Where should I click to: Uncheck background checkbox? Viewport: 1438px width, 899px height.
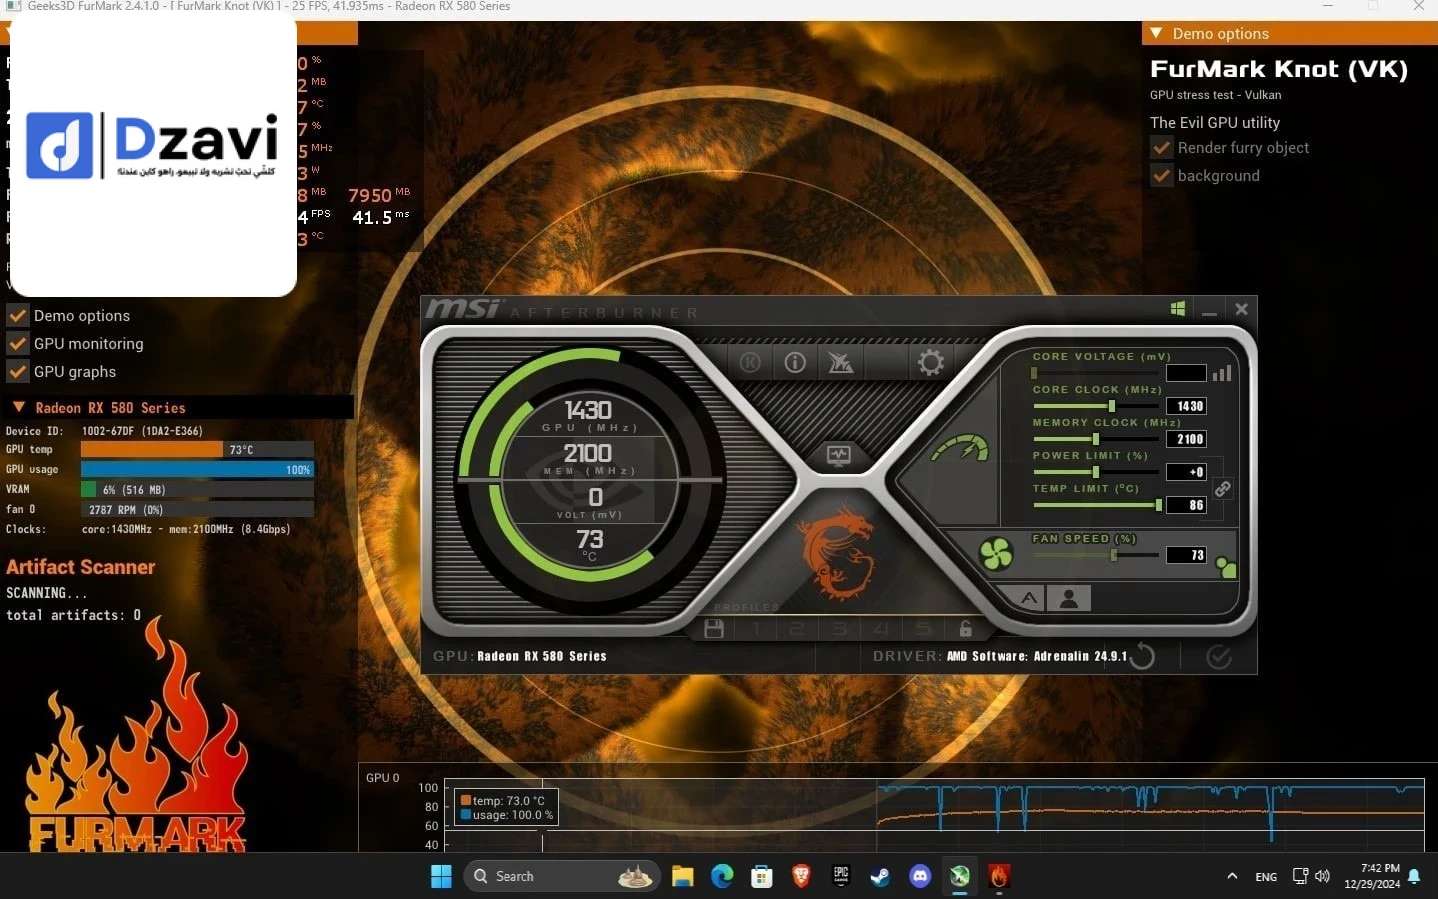(x=1161, y=176)
